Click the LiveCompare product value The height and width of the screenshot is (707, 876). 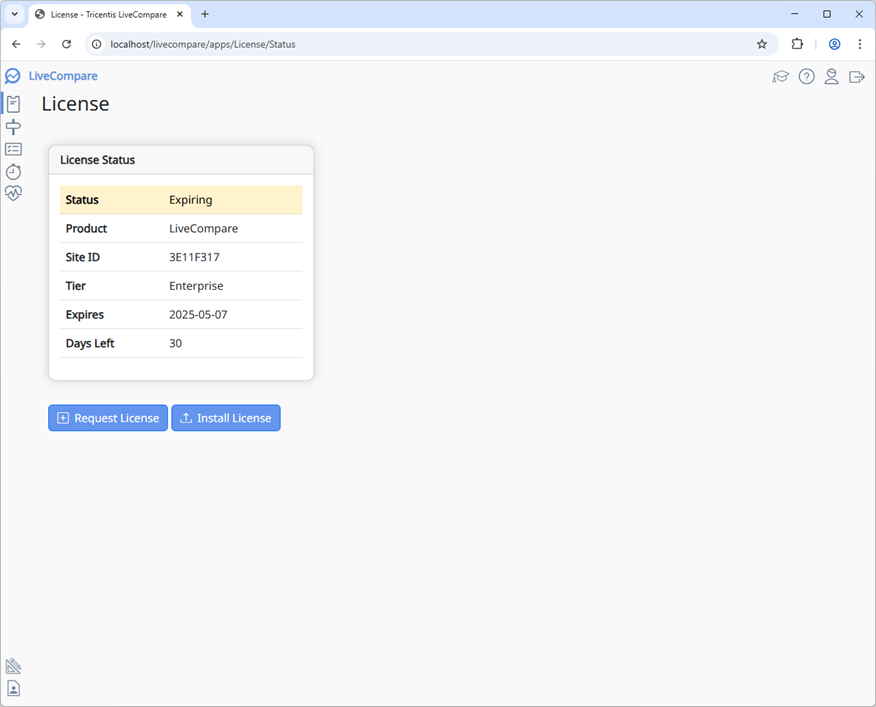coord(203,229)
